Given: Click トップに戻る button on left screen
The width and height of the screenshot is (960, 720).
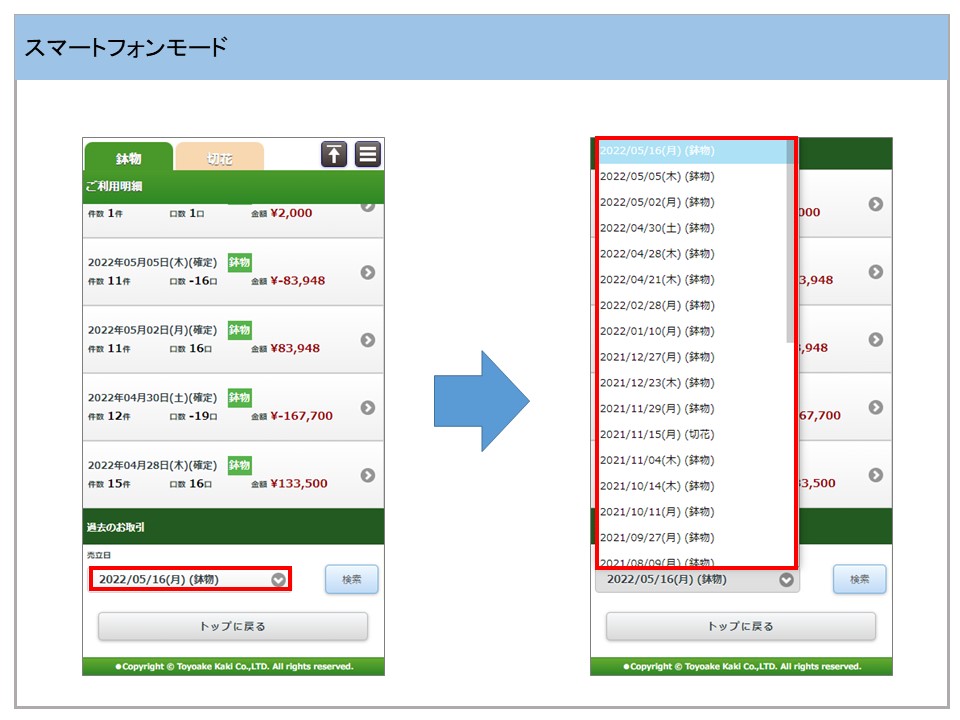Looking at the screenshot, I should 233,627.
